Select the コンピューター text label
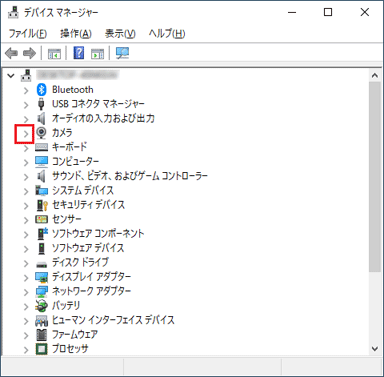Image resolution: width=384 pixels, height=377 pixels. coord(75,162)
